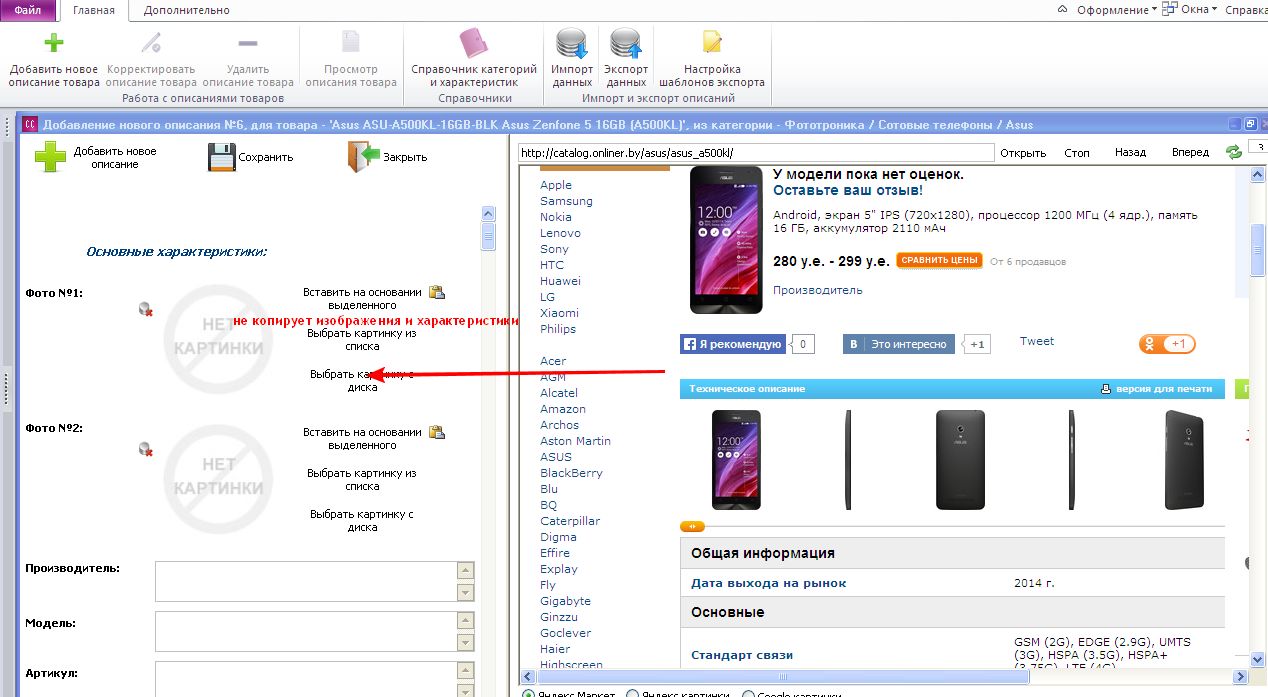1268x697 pixels.
Task: Click the delete-image icon next to Фото №2
Action: tap(146, 450)
